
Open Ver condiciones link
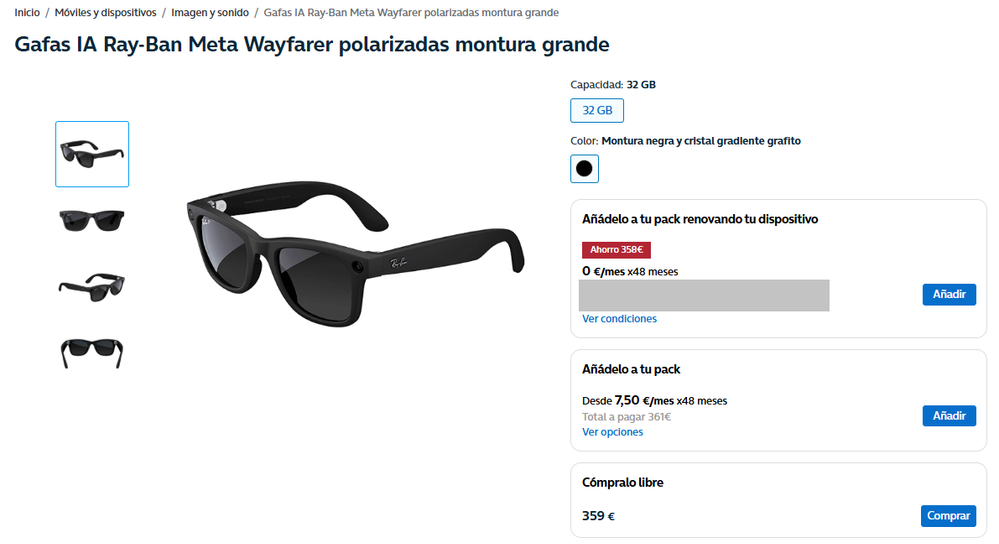(619, 319)
